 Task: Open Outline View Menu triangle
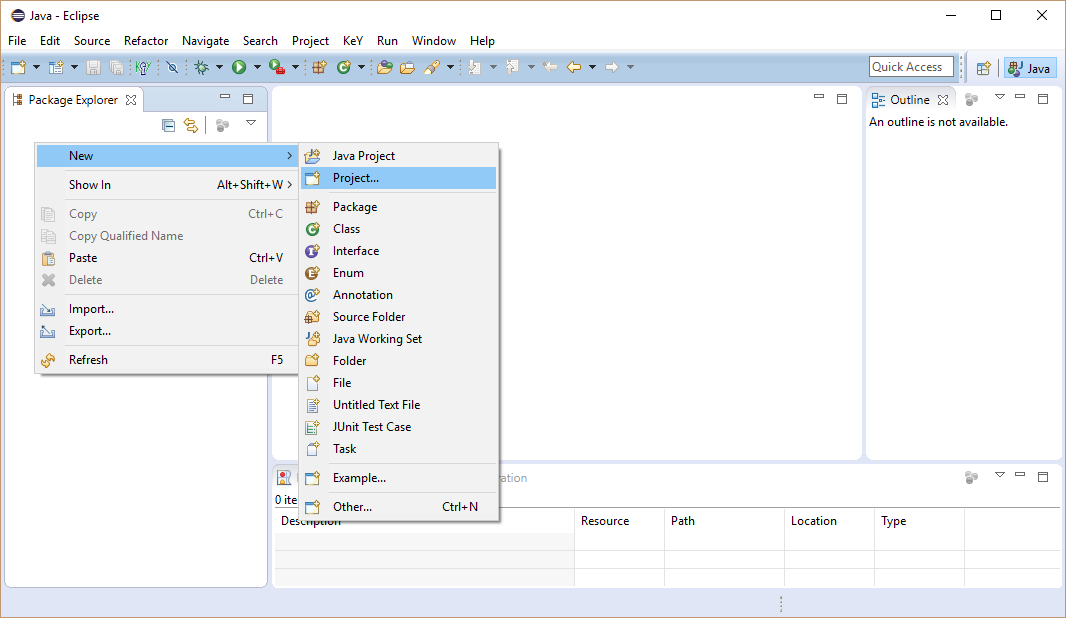click(999, 97)
